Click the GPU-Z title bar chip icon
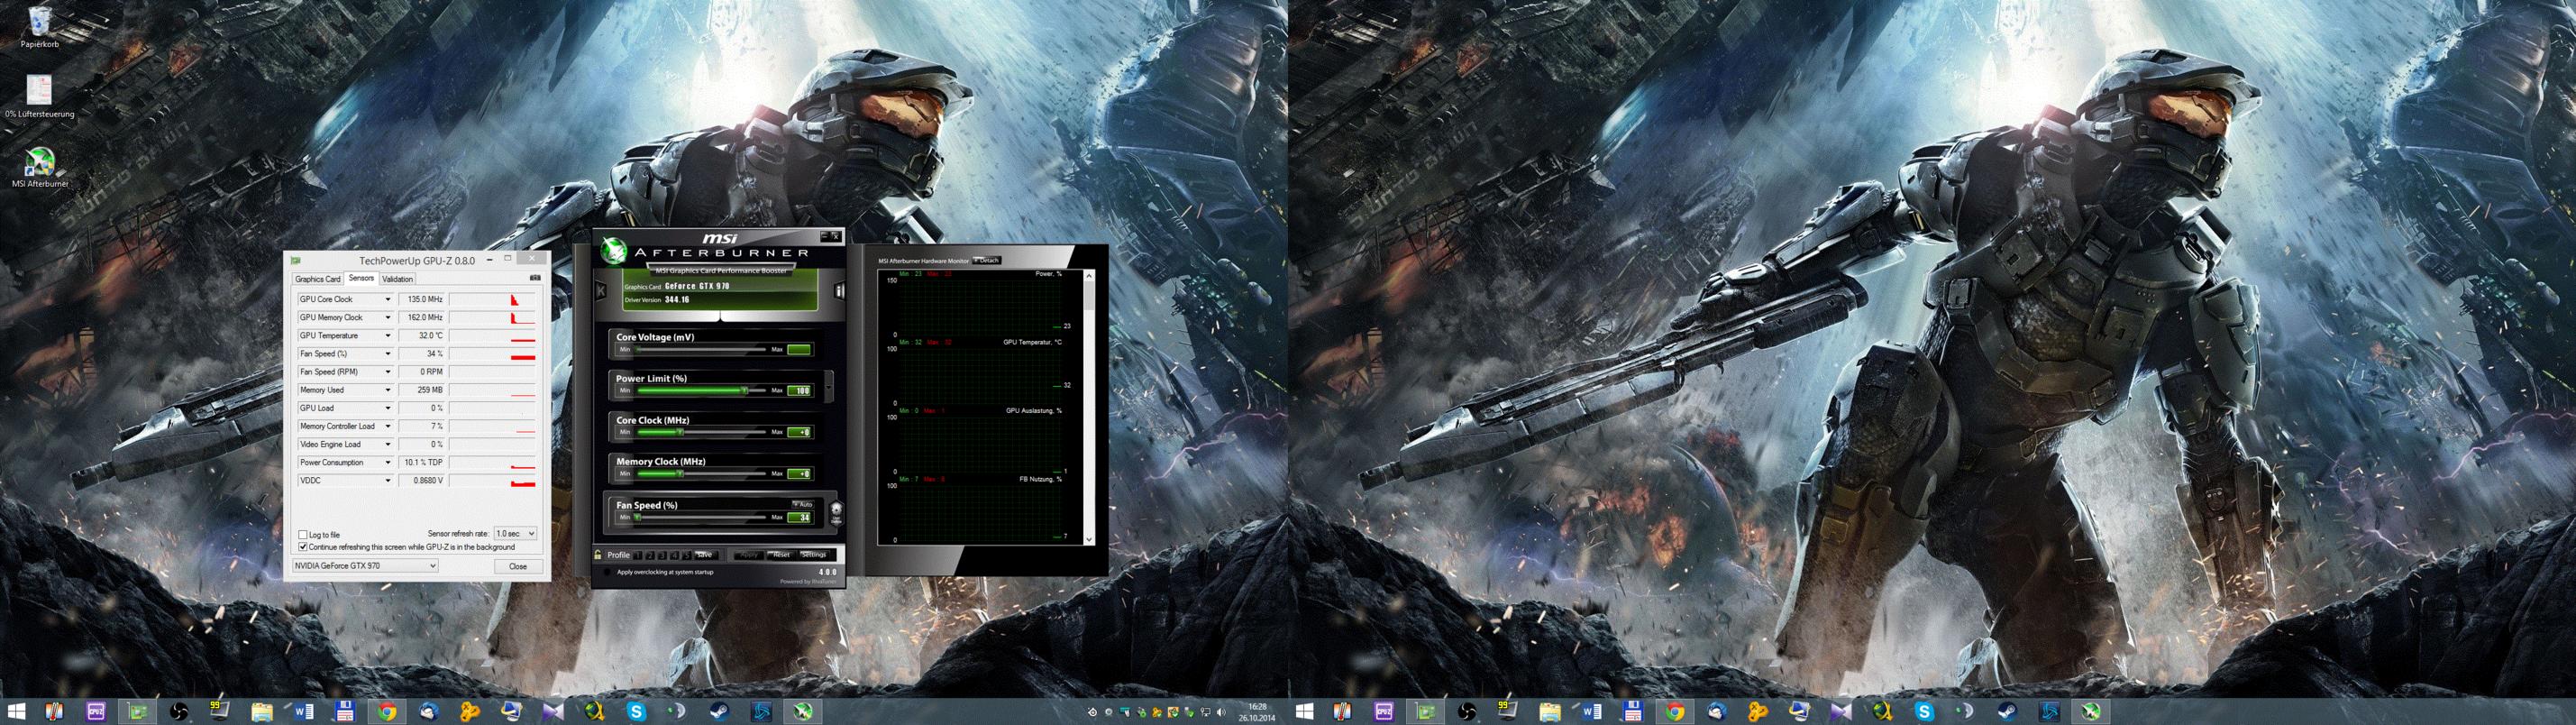The image size is (2576, 725). pyautogui.click(x=296, y=261)
